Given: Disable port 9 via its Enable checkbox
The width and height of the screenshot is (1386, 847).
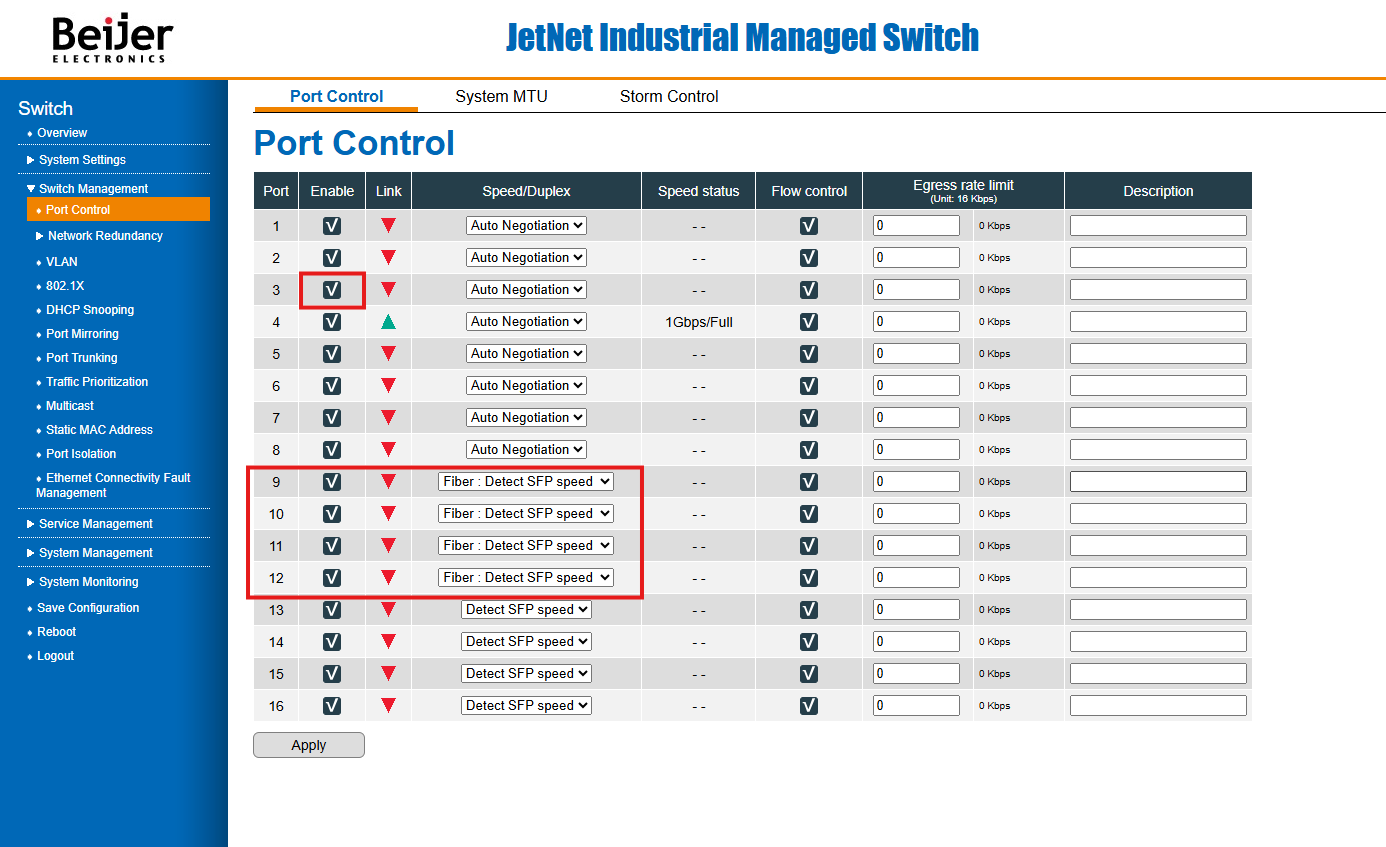Looking at the screenshot, I should click(332, 482).
